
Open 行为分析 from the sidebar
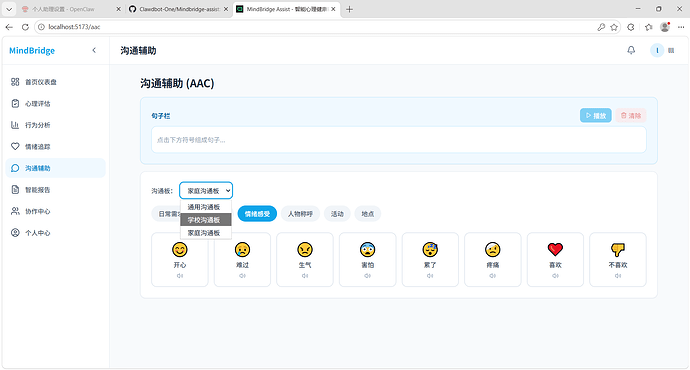coord(55,125)
